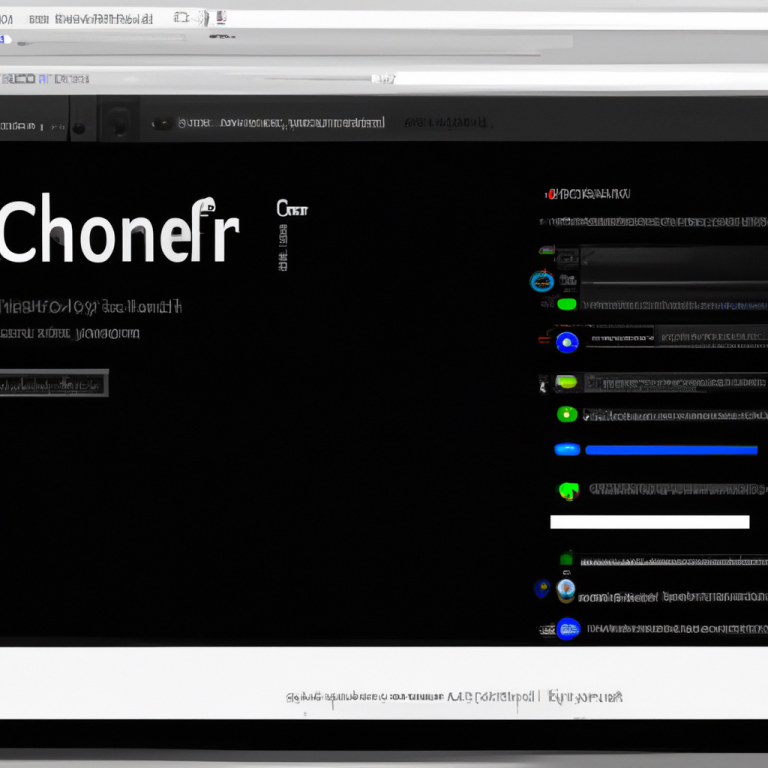
Task: Toggle the yellow-green pill switch in the highlighted row
Action: (x=567, y=382)
